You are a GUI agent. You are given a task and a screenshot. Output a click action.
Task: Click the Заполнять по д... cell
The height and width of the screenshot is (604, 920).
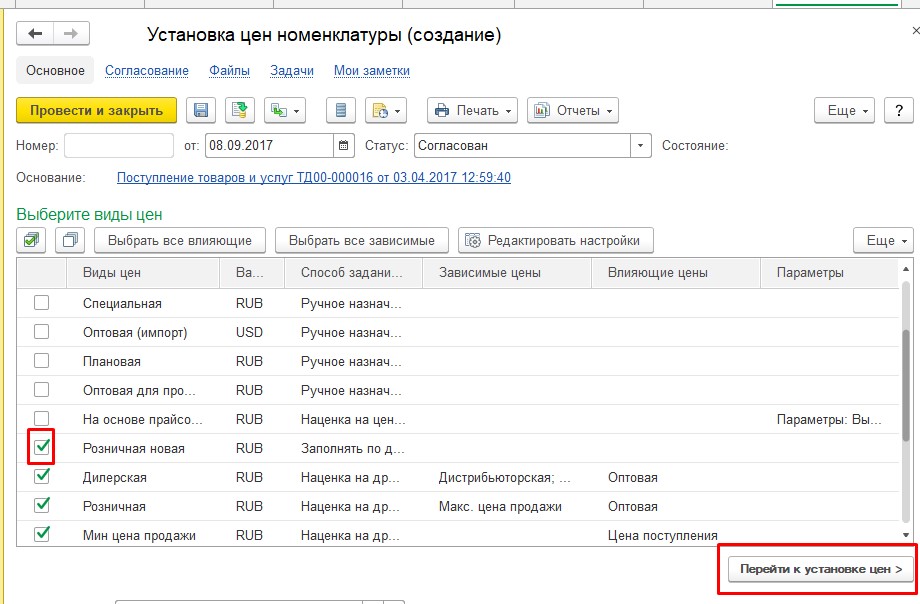pyautogui.click(x=353, y=448)
